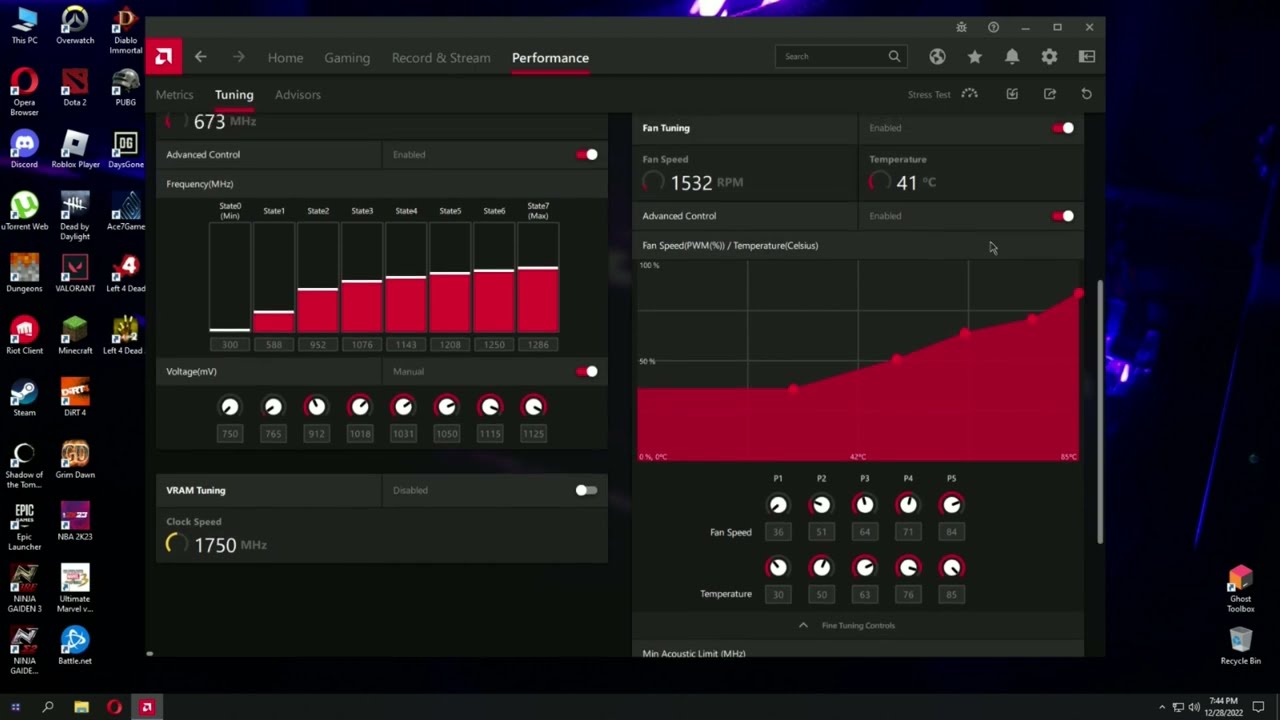The height and width of the screenshot is (720, 1280).
Task: Open Record & Stream tab
Action: 441,57
